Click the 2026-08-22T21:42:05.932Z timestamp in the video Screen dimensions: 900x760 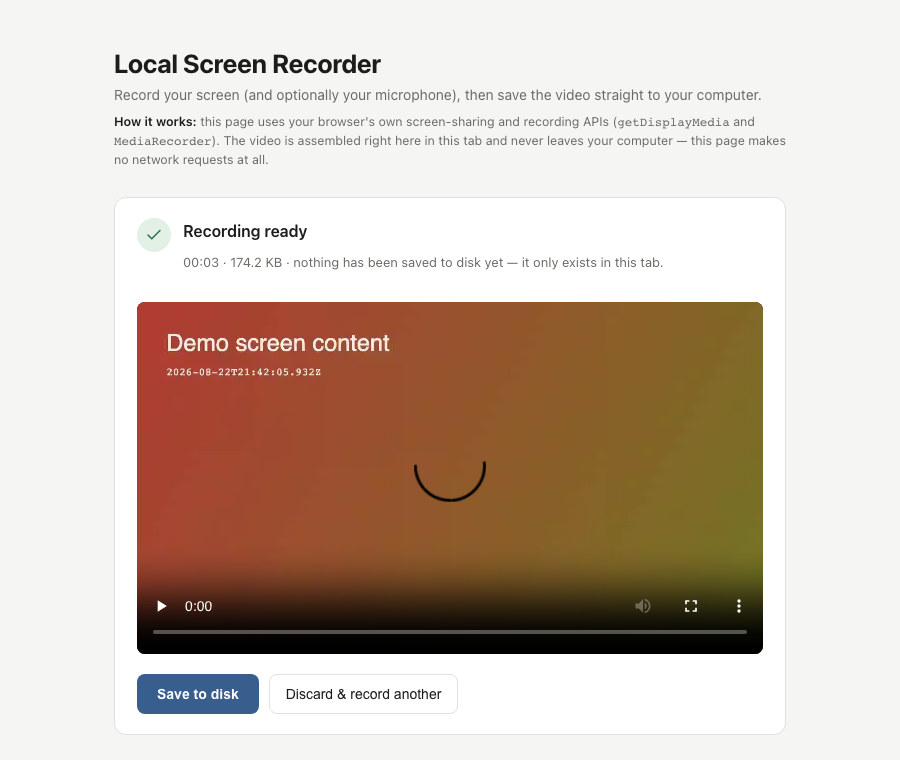click(x=244, y=372)
